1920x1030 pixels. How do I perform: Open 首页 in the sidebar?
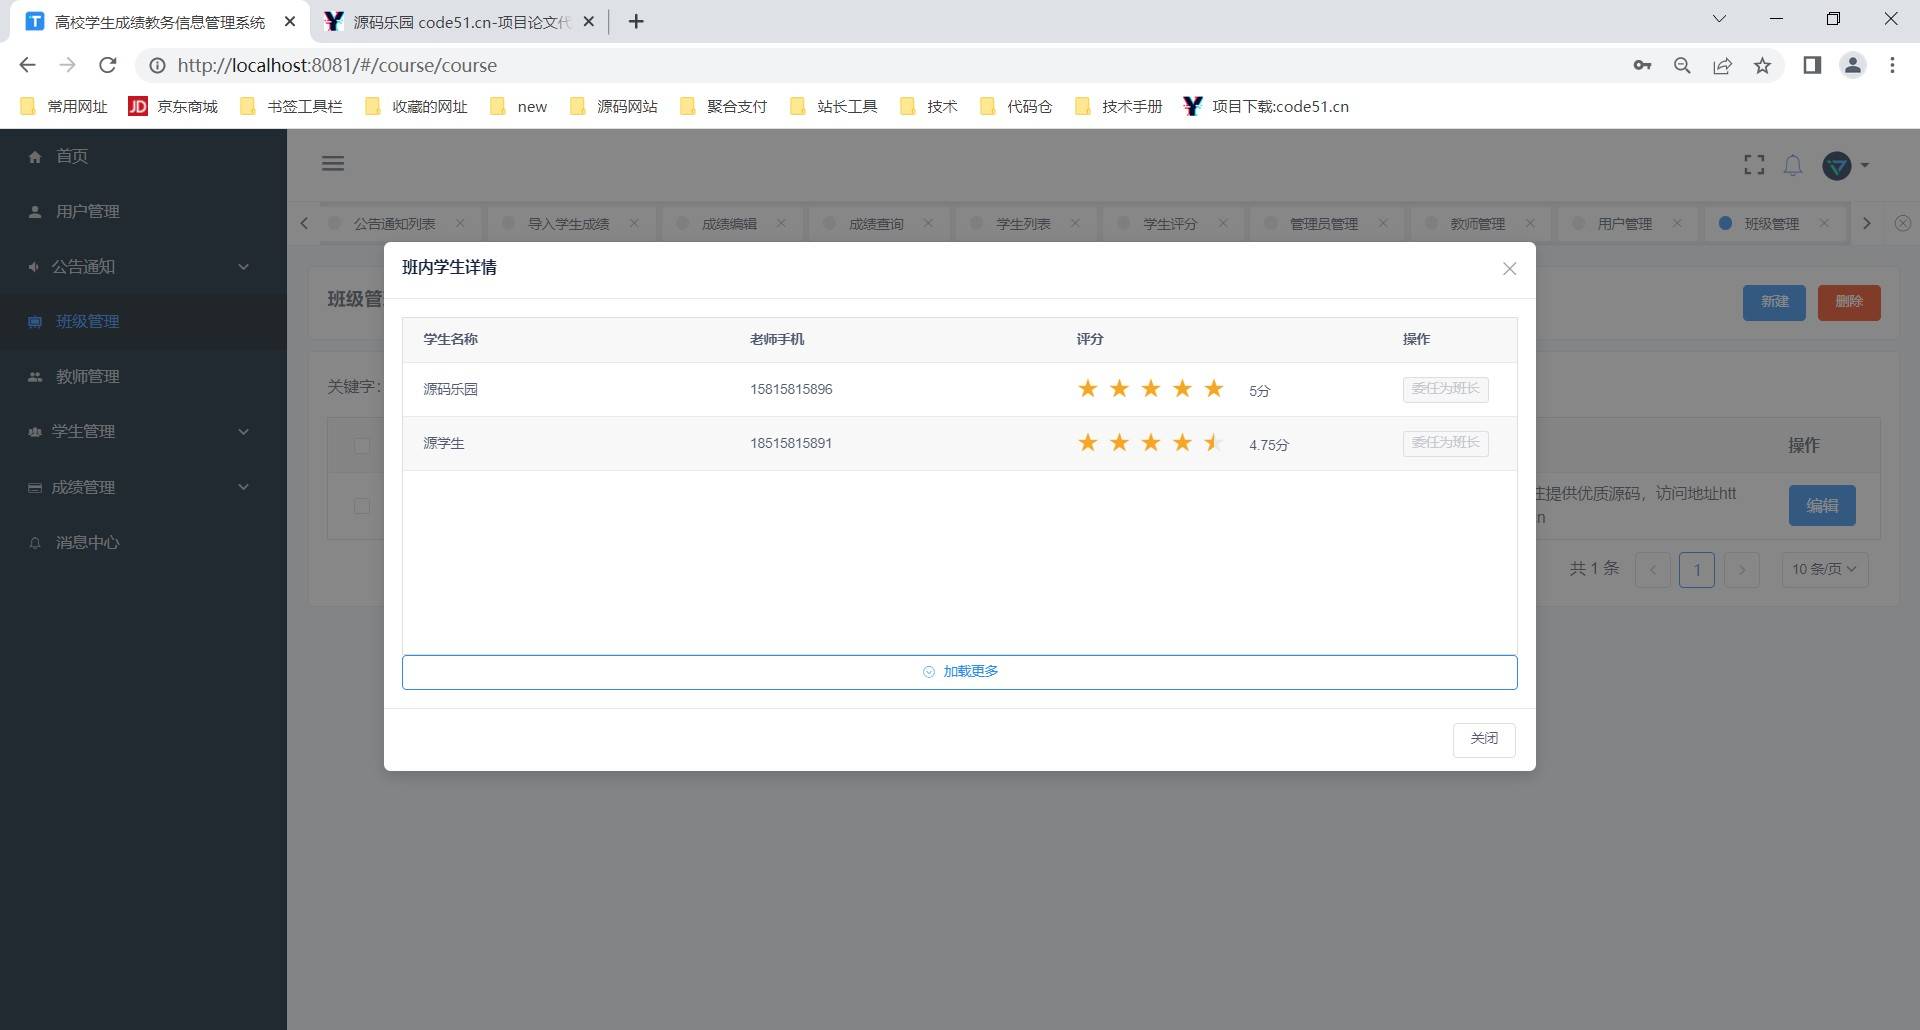tap(143, 156)
